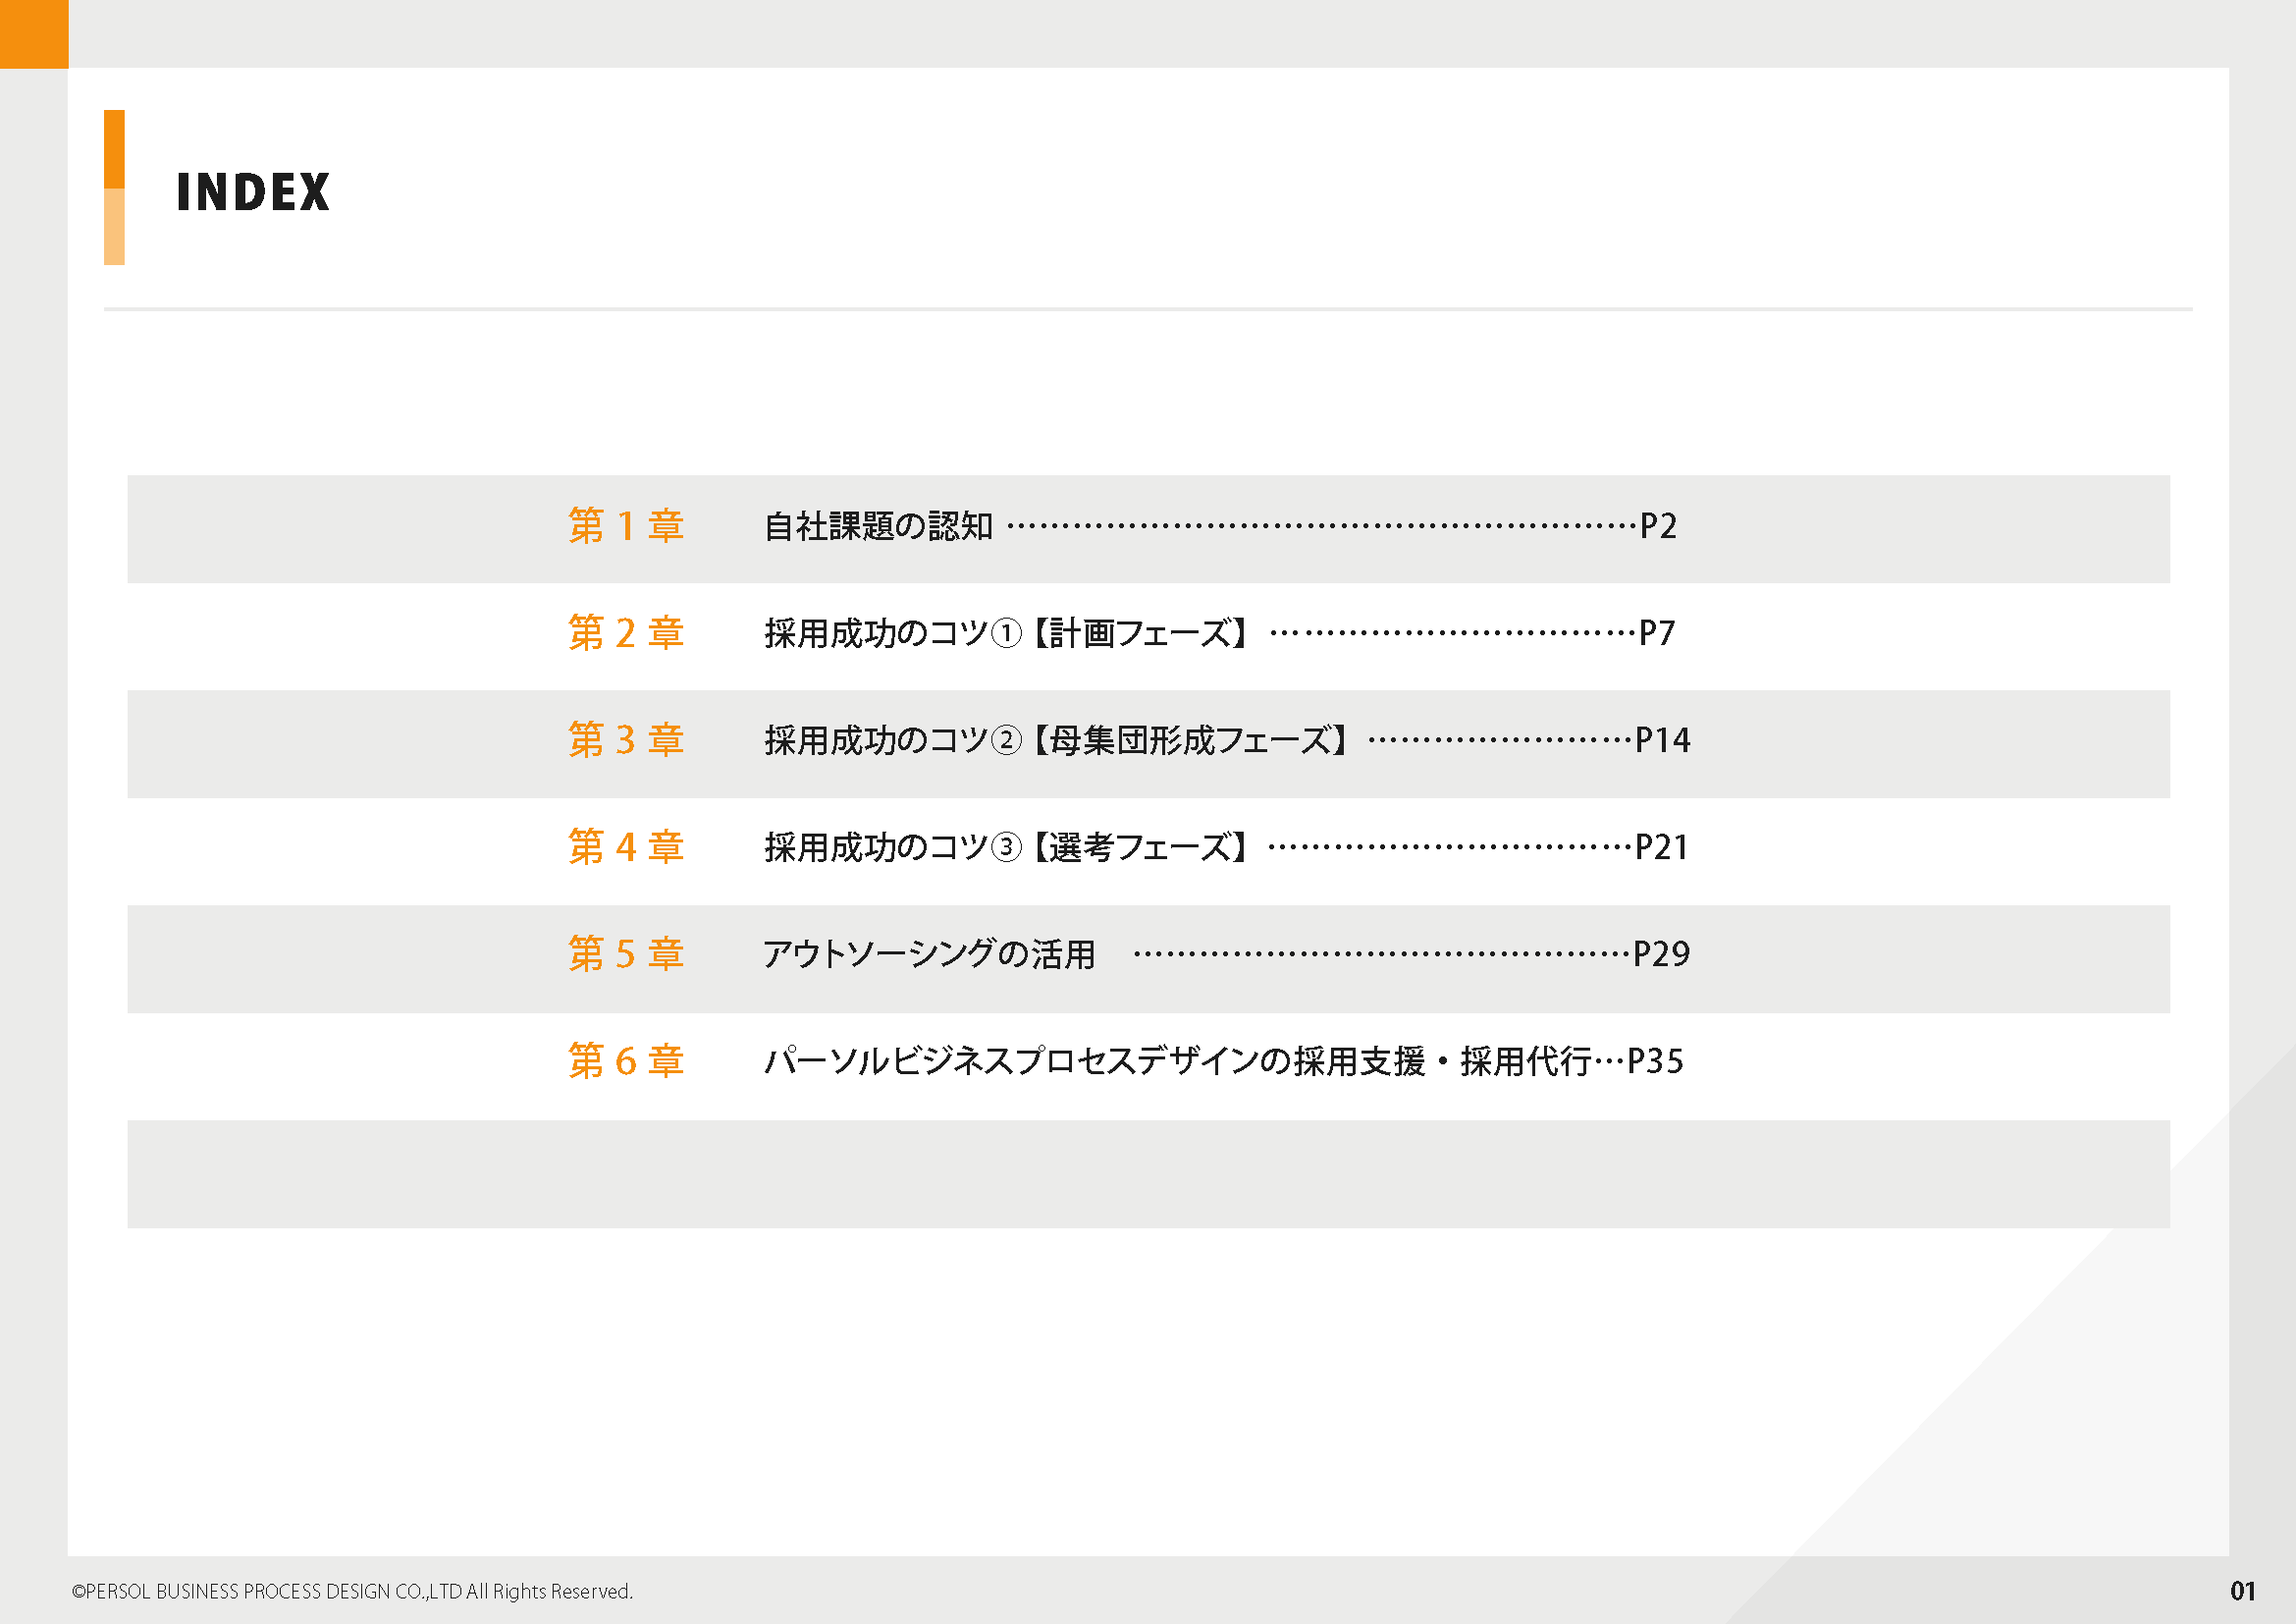Open 採用成功のコツ②【母集団形成フェーズ】 entry
This screenshot has height=1624, width=2296.
[x=1055, y=740]
